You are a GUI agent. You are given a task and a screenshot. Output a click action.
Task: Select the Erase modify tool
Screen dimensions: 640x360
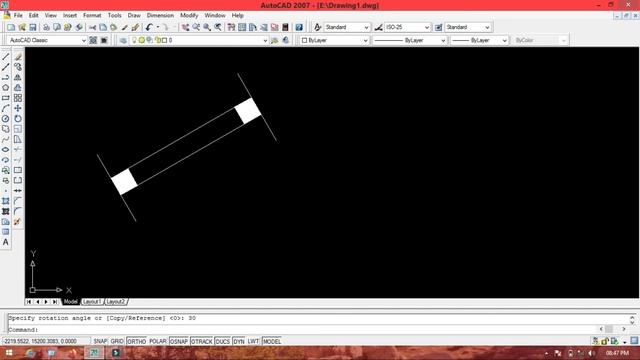18,57
